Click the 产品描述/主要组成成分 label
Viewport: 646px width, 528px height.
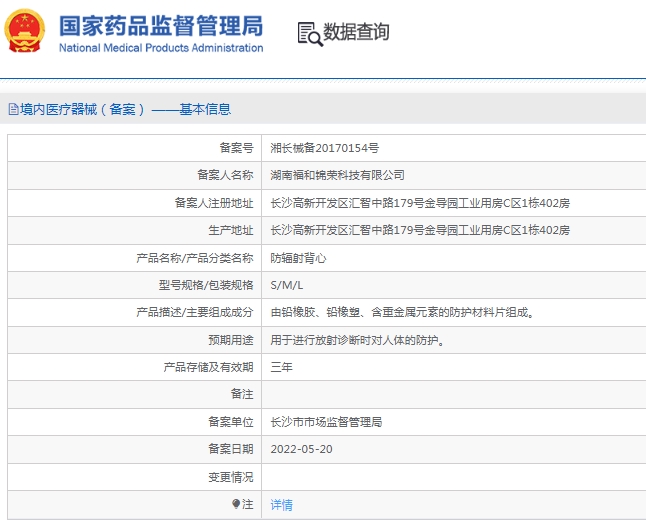pyautogui.click(x=195, y=312)
